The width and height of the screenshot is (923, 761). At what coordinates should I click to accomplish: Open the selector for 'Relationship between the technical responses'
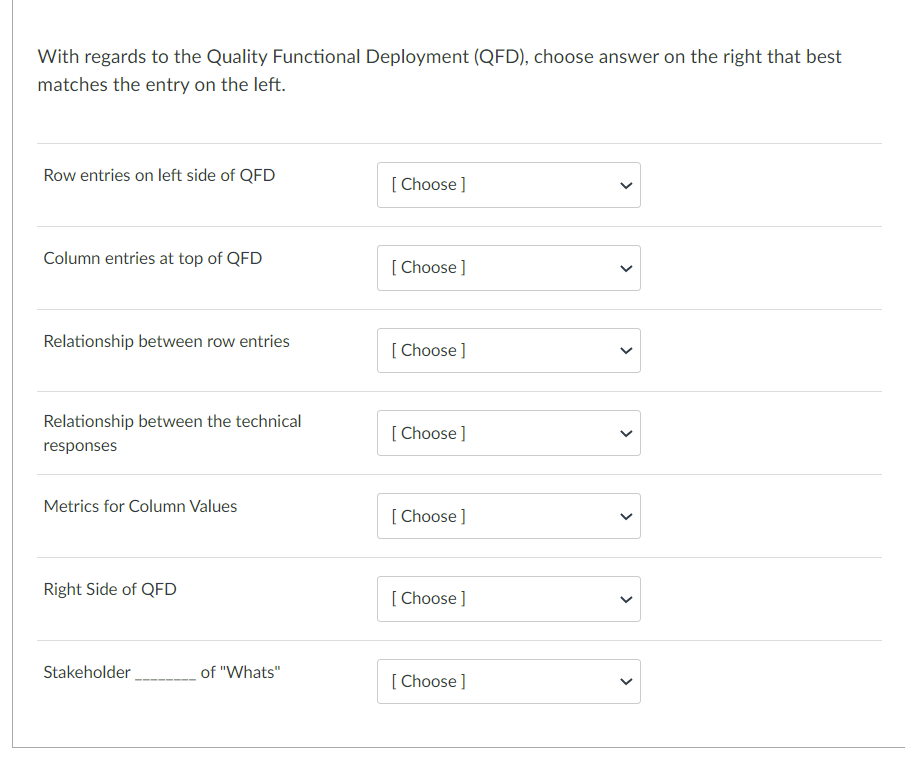[x=508, y=433]
